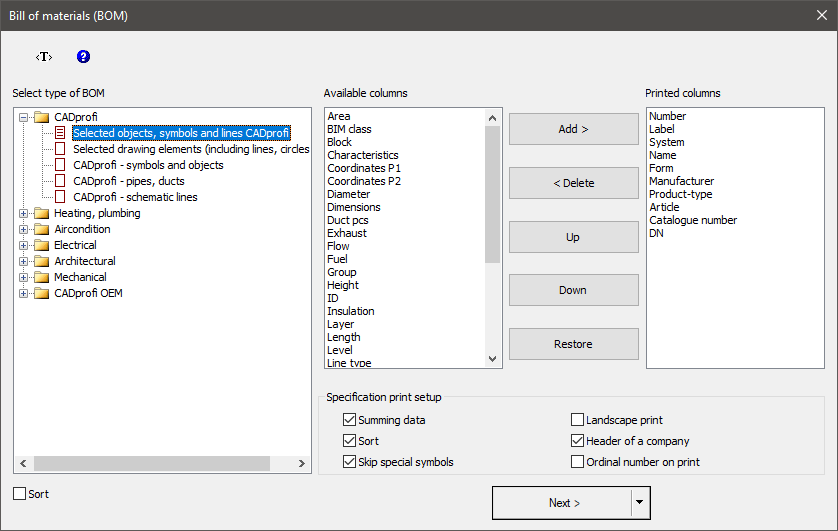Select Manufacturer in Printed columns list
The height and width of the screenshot is (531, 838).
click(681, 181)
